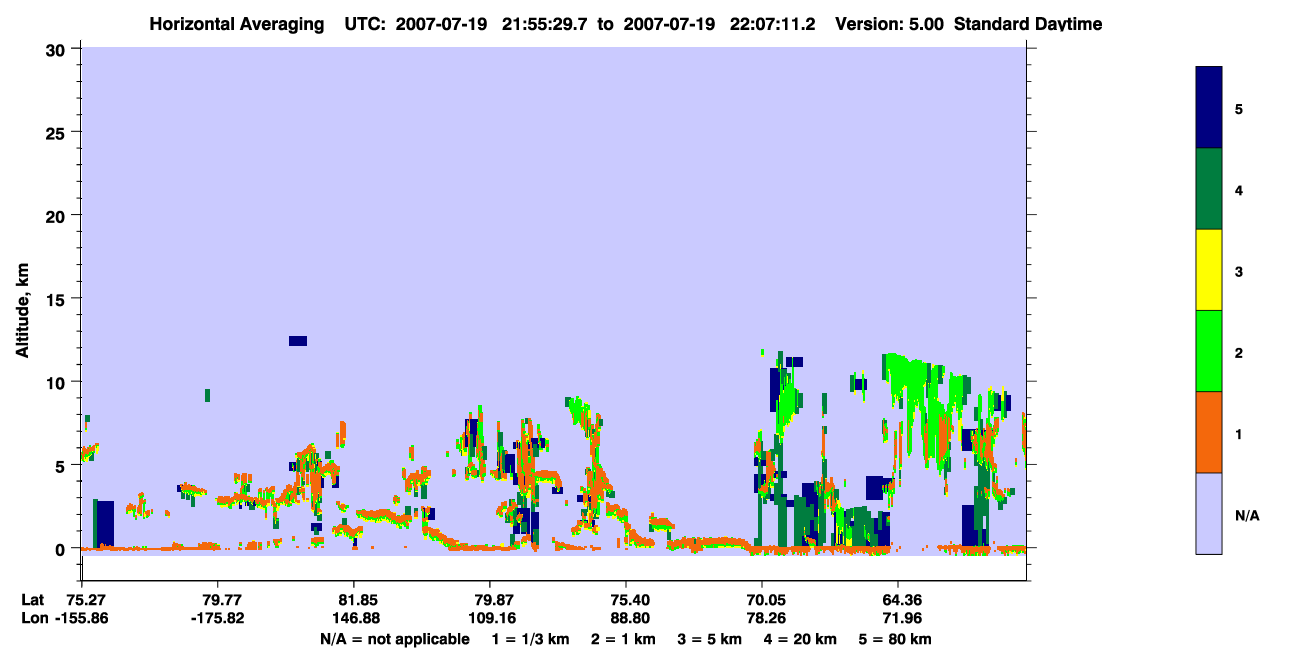
Task: Click the altitude tick label 25
Action: (x=58, y=132)
